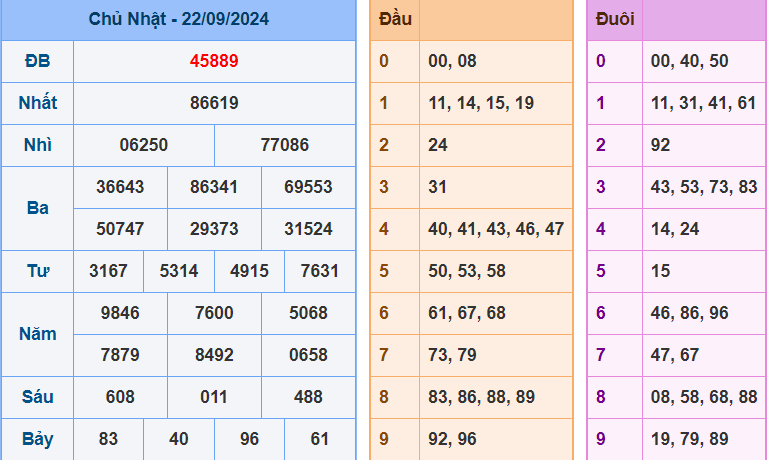Select the Đuôi entry "43, 53, 73, 83"

(704, 187)
